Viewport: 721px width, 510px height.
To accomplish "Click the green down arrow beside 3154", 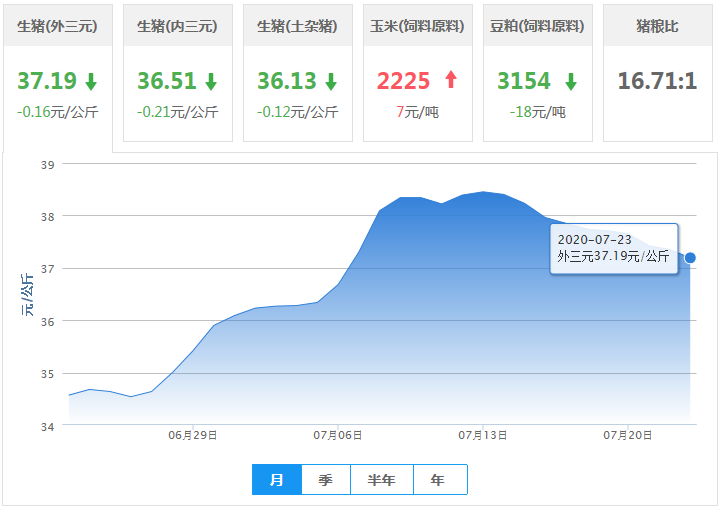I will pyautogui.click(x=571, y=81).
